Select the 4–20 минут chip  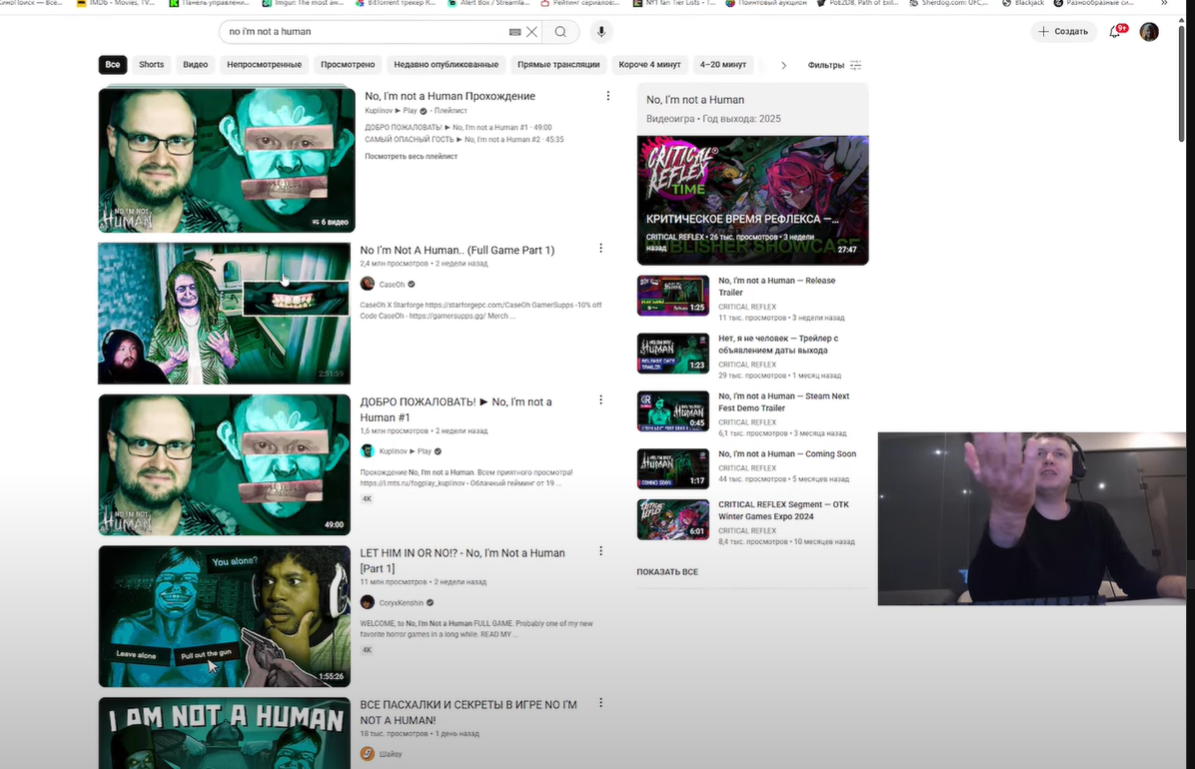[x=722, y=65]
